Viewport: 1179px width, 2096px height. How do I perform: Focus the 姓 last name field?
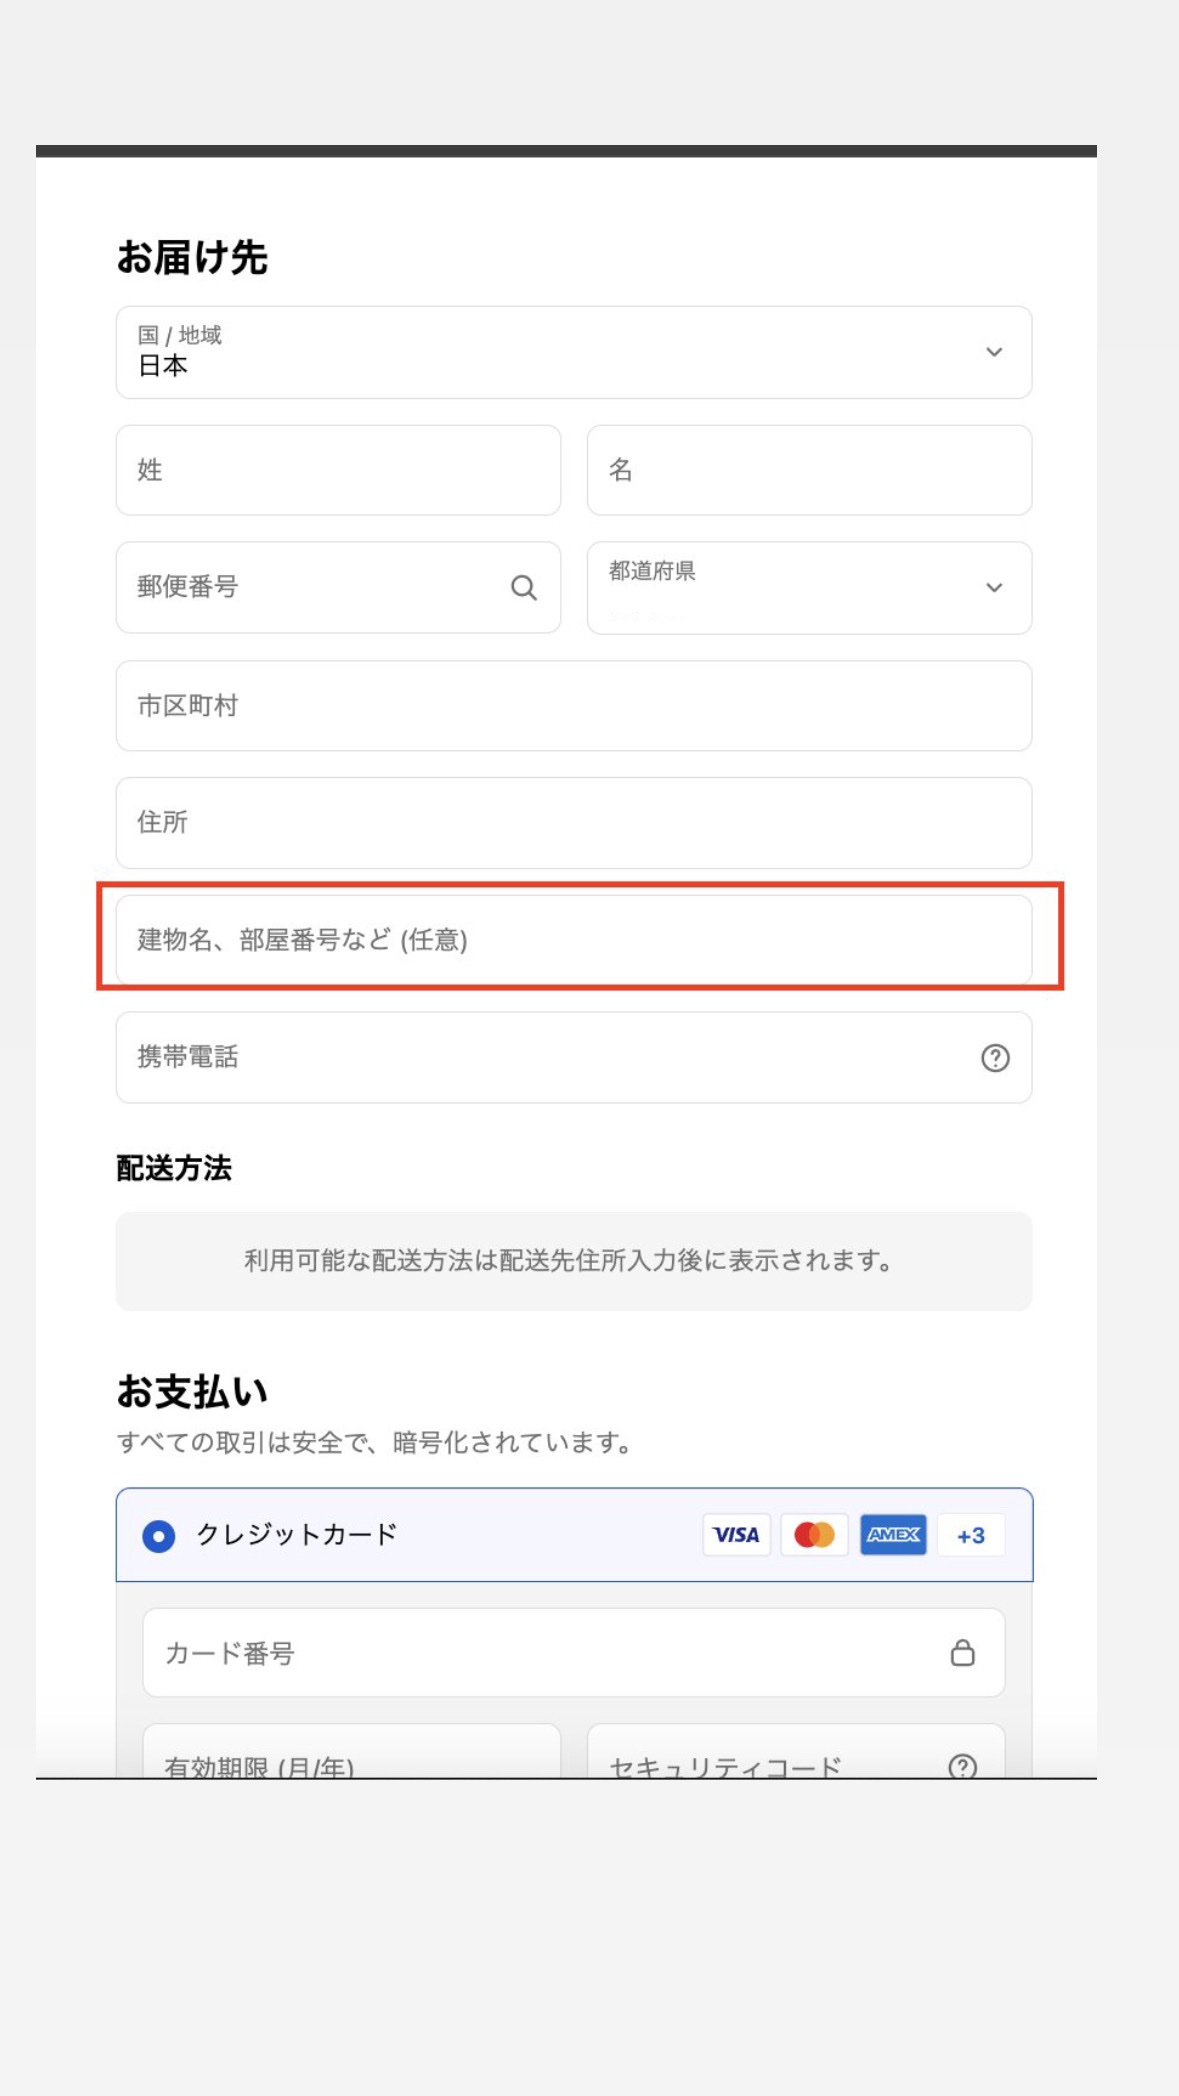pos(338,471)
